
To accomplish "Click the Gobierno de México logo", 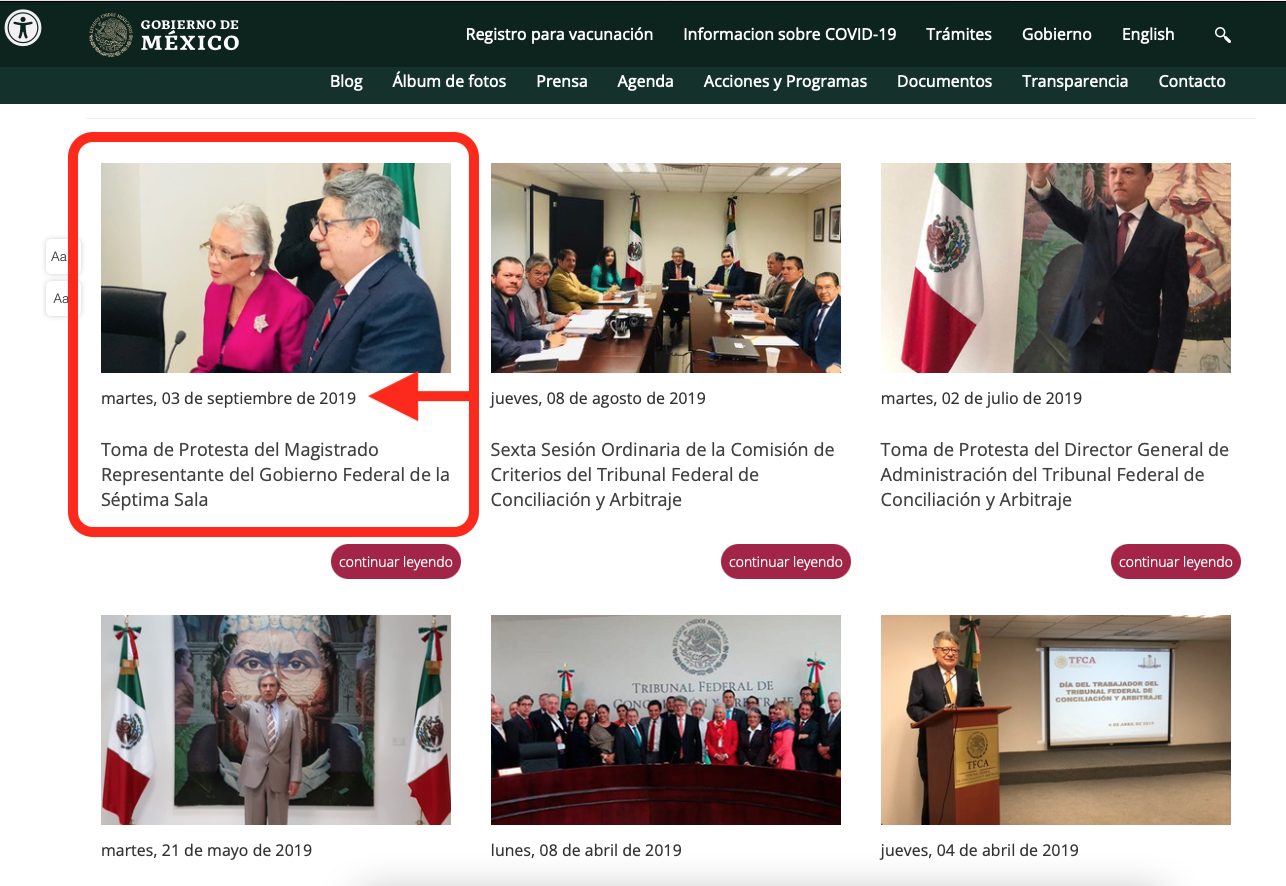I will [x=164, y=34].
